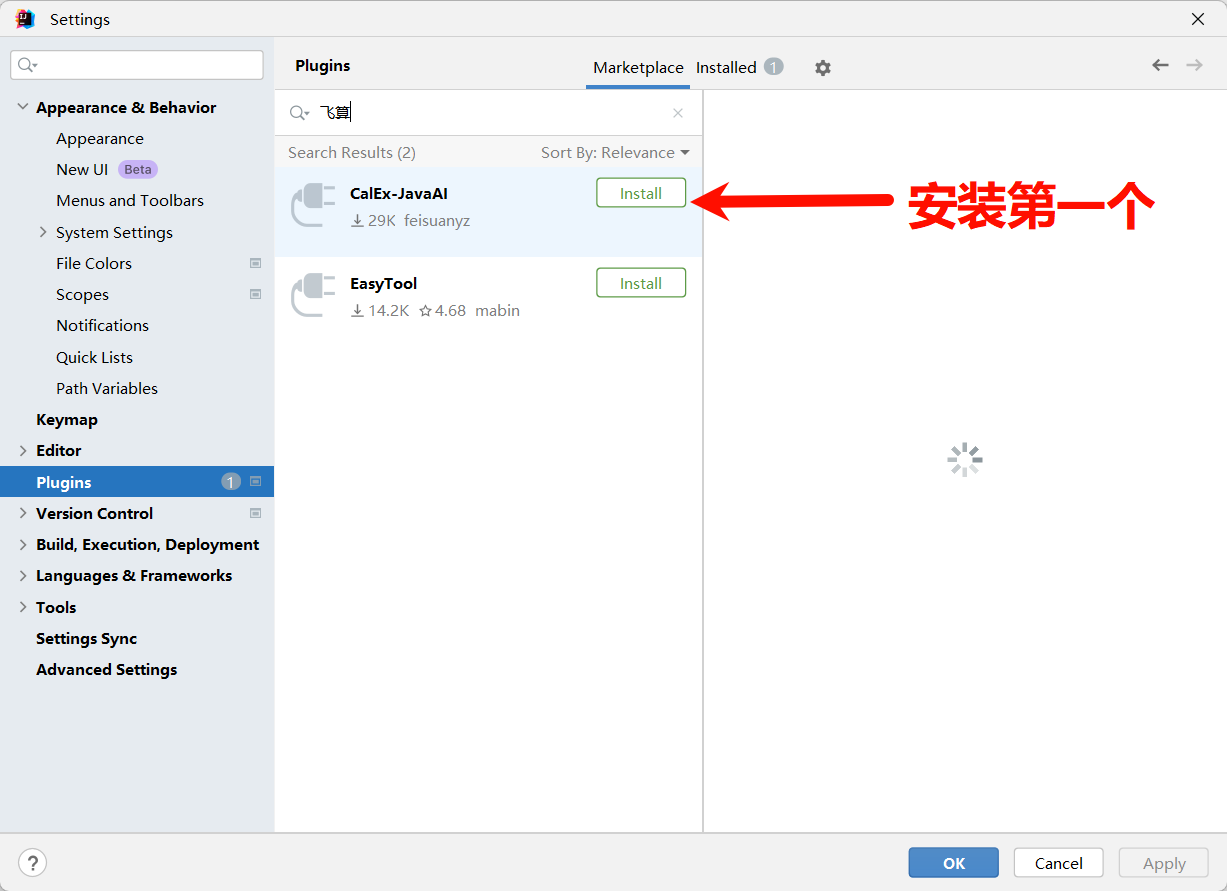Viewport: 1227px width, 891px height.
Task: Switch to the Marketplace tab
Action: (x=638, y=68)
